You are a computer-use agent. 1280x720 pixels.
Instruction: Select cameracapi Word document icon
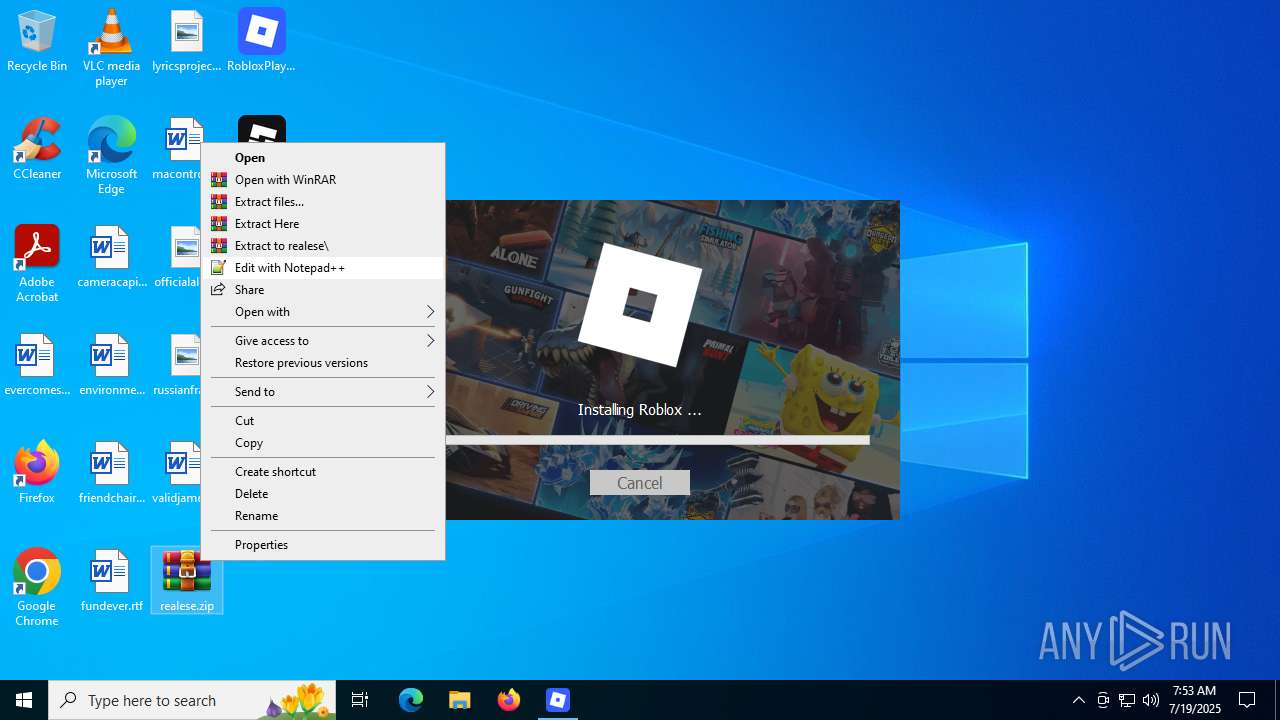coord(111,258)
